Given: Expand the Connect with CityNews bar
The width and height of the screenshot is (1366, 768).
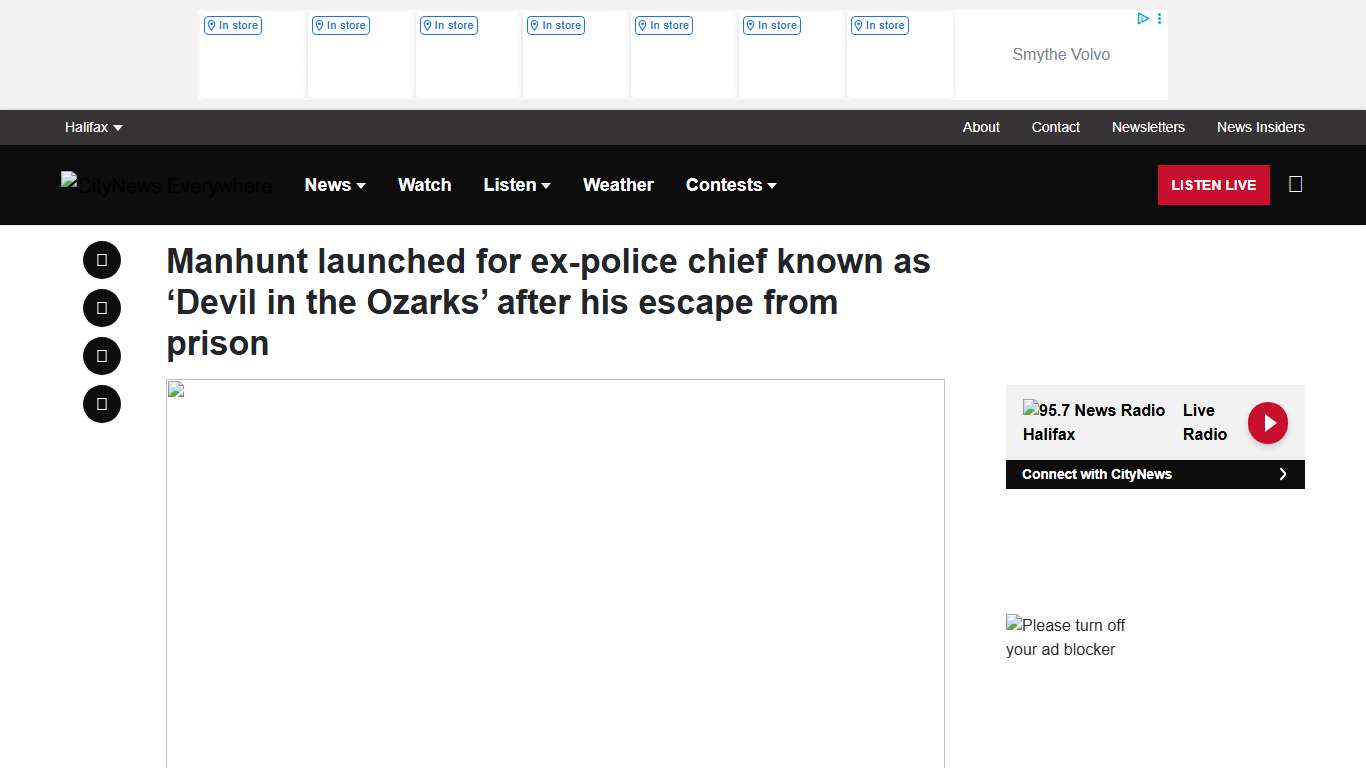Looking at the screenshot, I should [x=1154, y=474].
